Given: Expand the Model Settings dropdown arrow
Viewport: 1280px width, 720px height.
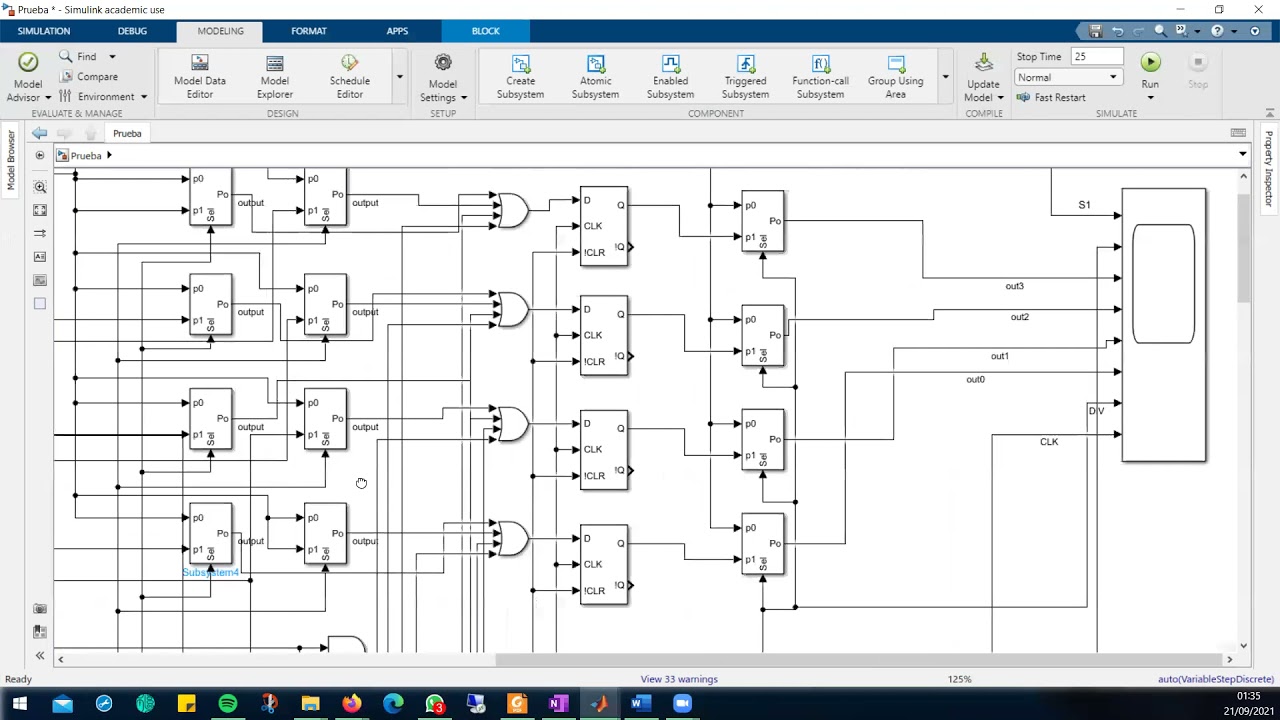Looking at the screenshot, I should (463, 97).
